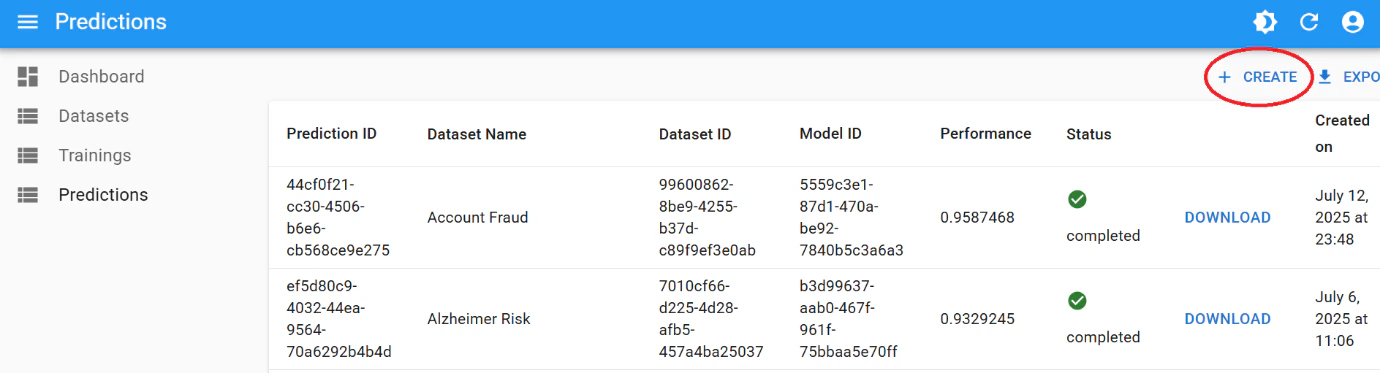
Task: Click model ID starting b3d99637
Action: click(x=849, y=318)
